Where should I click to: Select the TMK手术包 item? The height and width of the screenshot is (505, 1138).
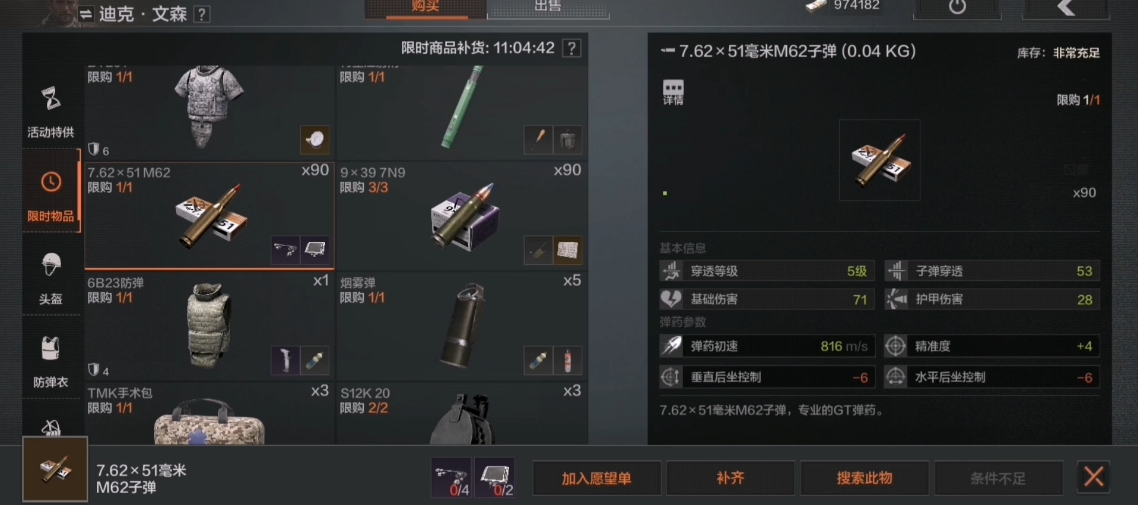pos(209,414)
